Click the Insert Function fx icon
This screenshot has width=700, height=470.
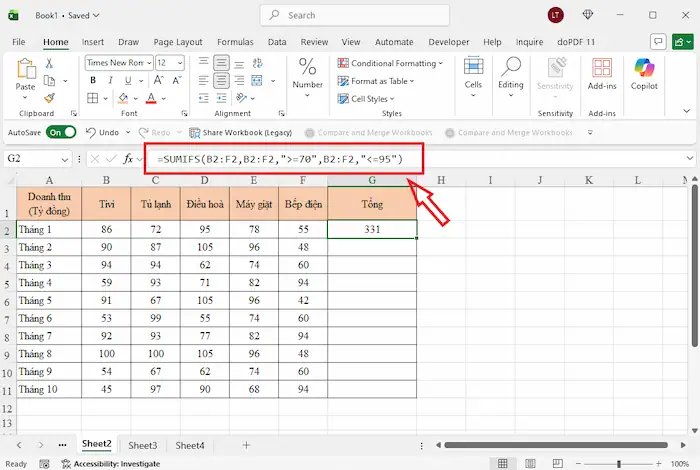128,159
